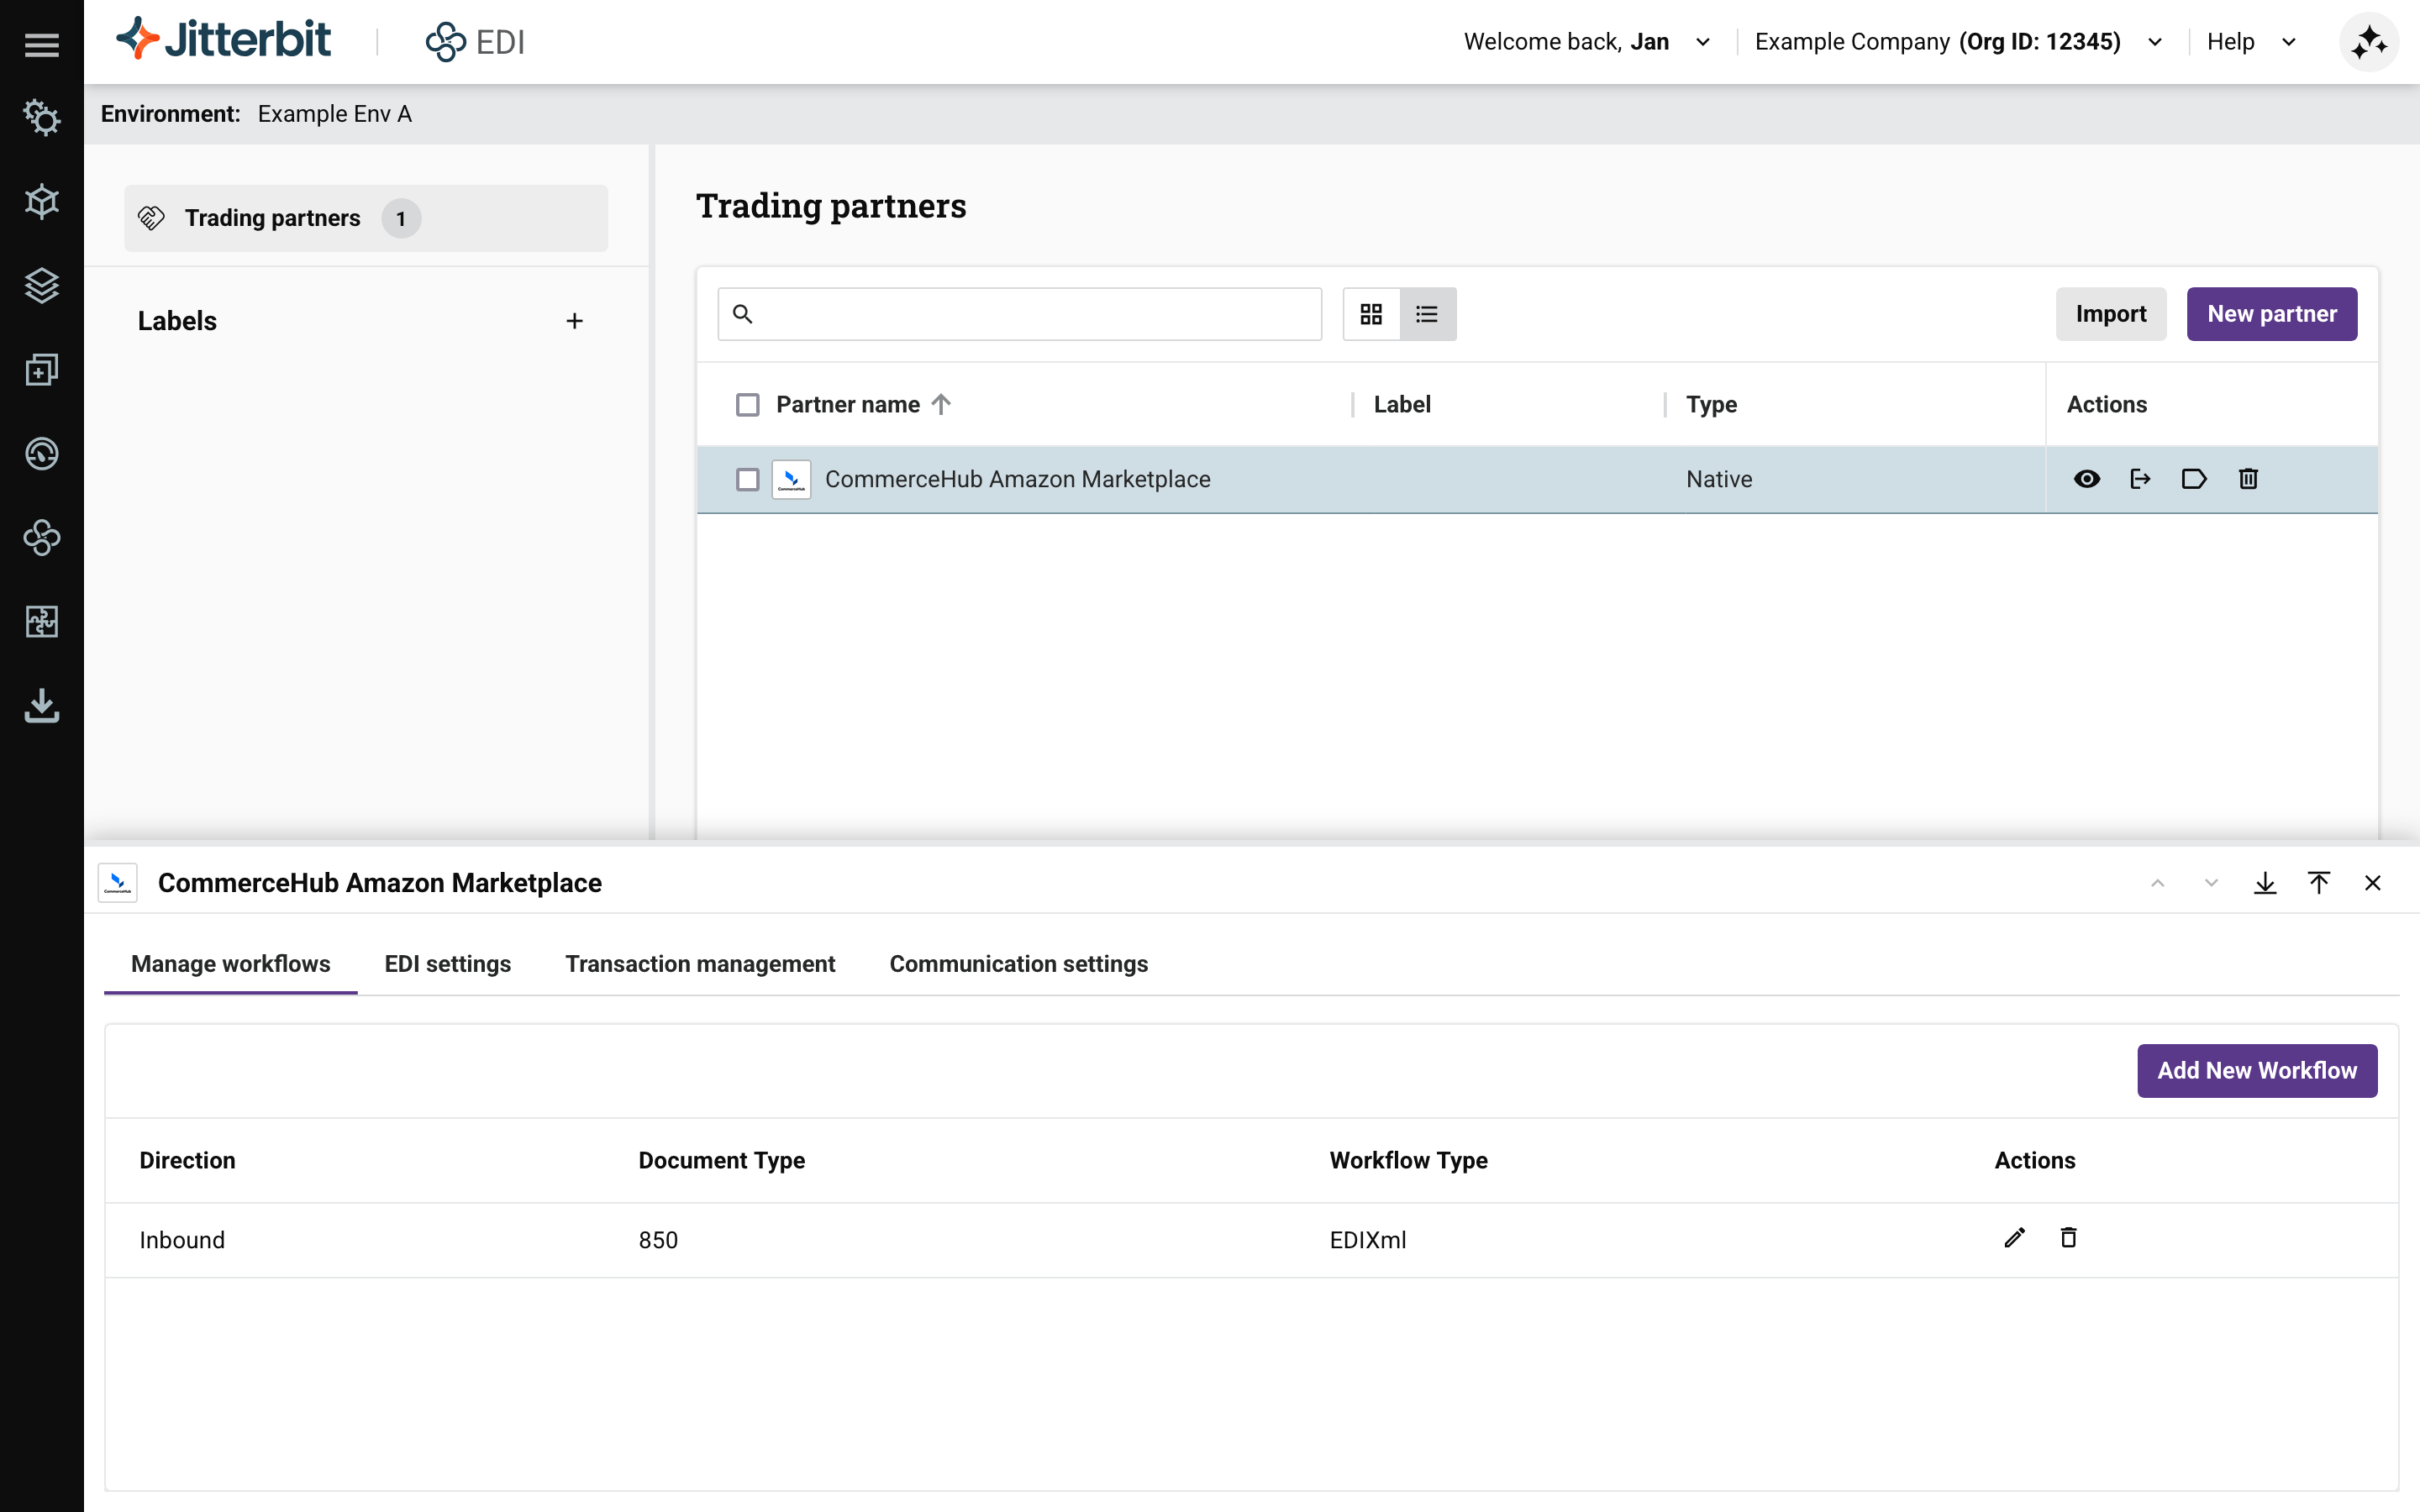Open the dashboard gauge icon in sidebar
The height and width of the screenshot is (1512, 2420).
tap(41, 453)
